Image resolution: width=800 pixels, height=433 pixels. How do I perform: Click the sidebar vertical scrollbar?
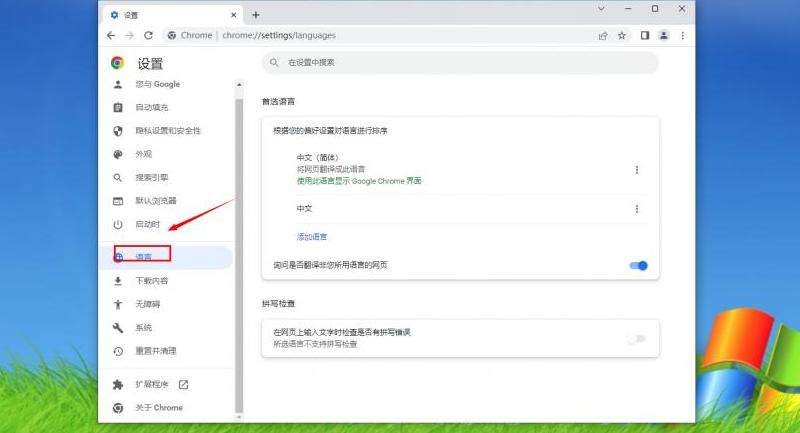coord(238,250)
